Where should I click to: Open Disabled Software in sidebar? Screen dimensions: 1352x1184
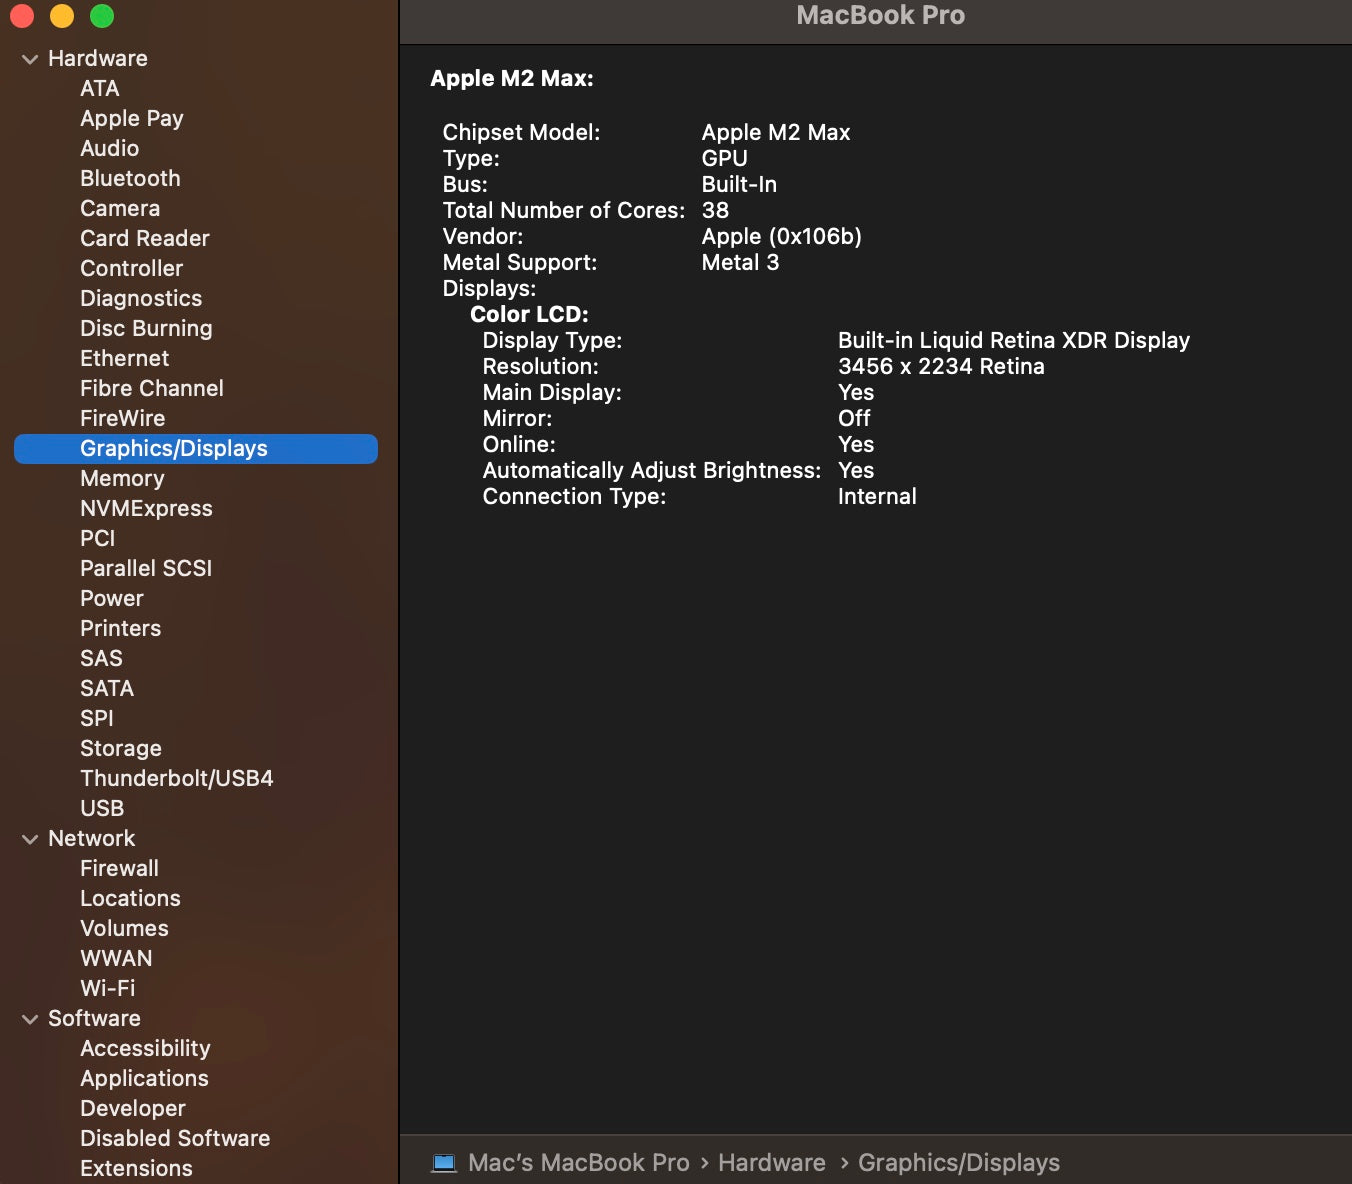(x=175, y=1139)
